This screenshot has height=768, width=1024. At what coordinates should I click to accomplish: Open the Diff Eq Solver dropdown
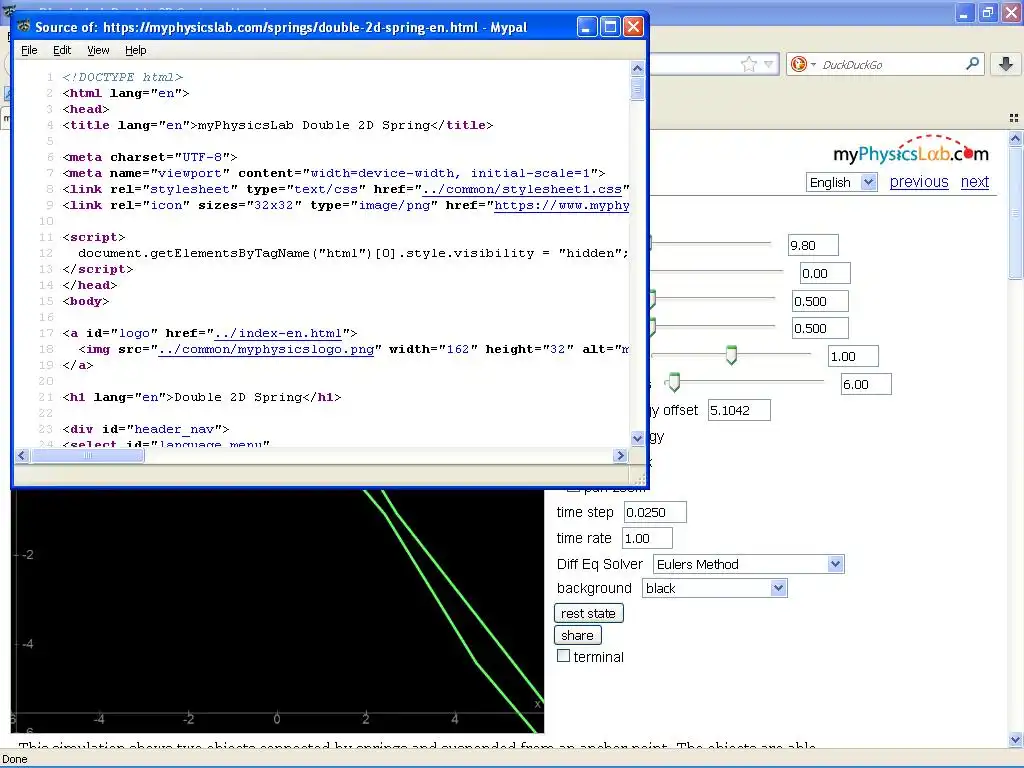[x=748, y=564]
